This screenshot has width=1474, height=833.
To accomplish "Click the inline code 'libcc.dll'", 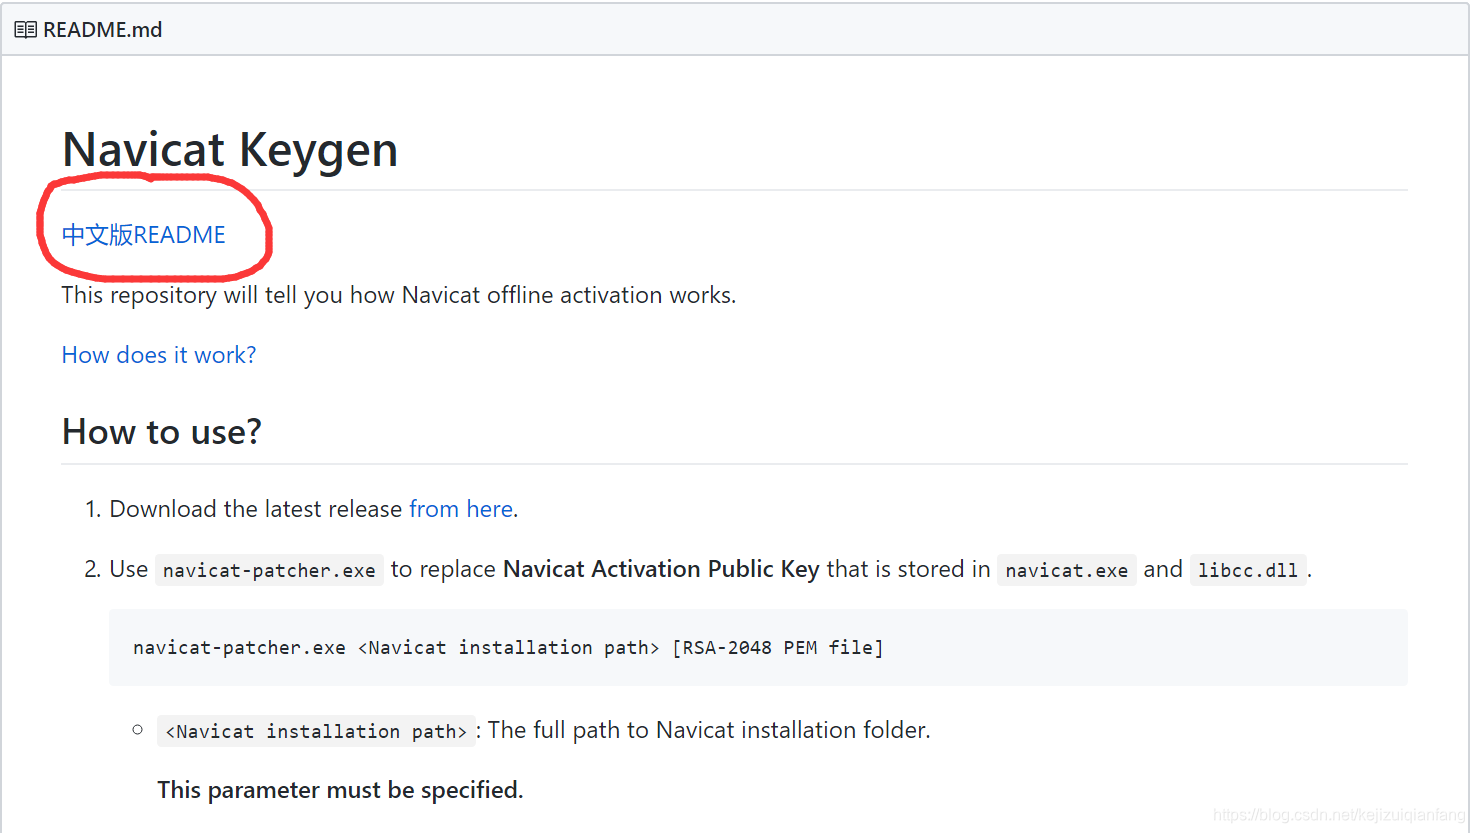I will (x=1248, y=570).
